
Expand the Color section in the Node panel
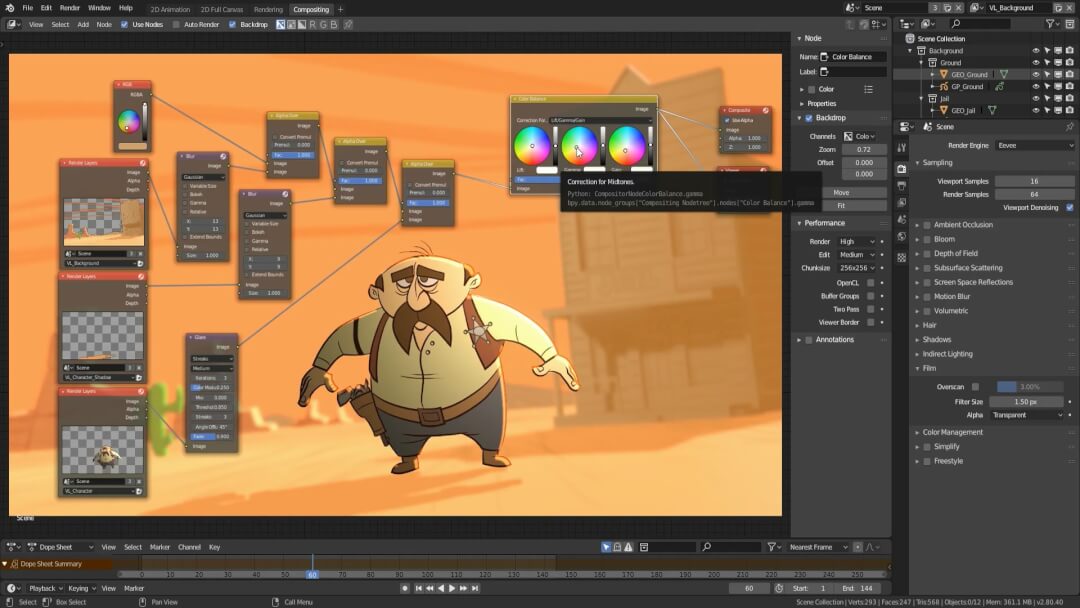click(802, 90)
